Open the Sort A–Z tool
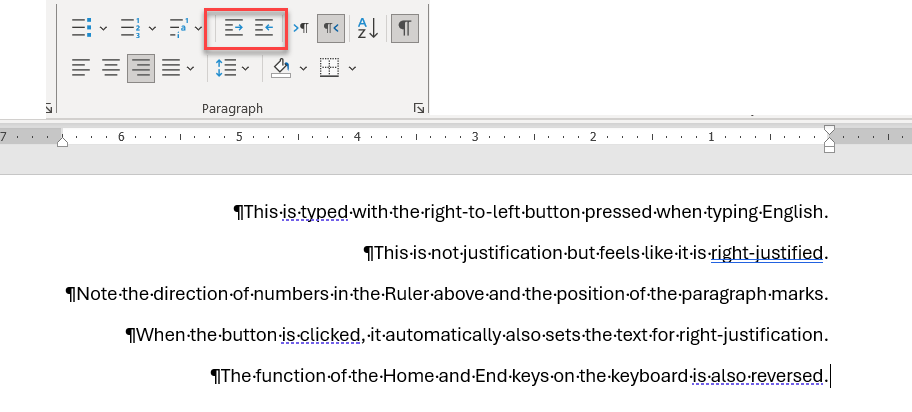Screen dimensions: 912x412 368,27
